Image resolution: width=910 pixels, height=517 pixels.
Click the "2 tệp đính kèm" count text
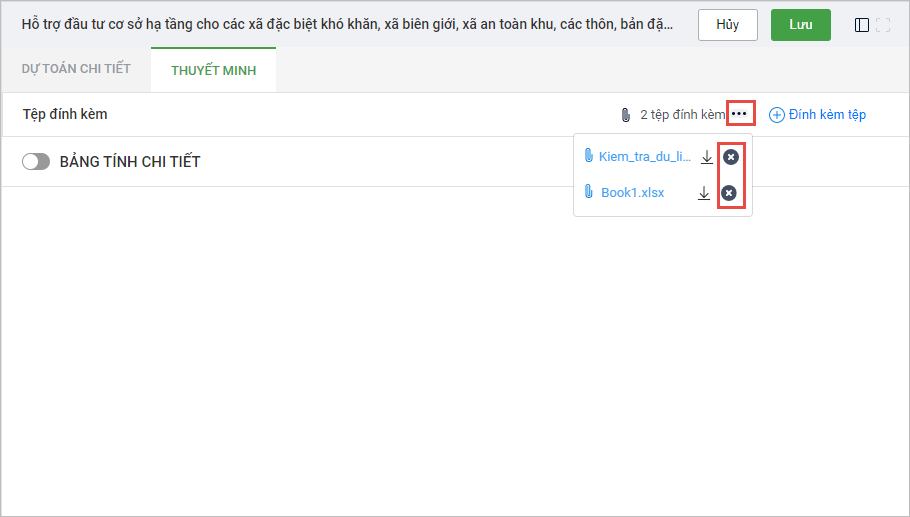[x=682, y=115]
